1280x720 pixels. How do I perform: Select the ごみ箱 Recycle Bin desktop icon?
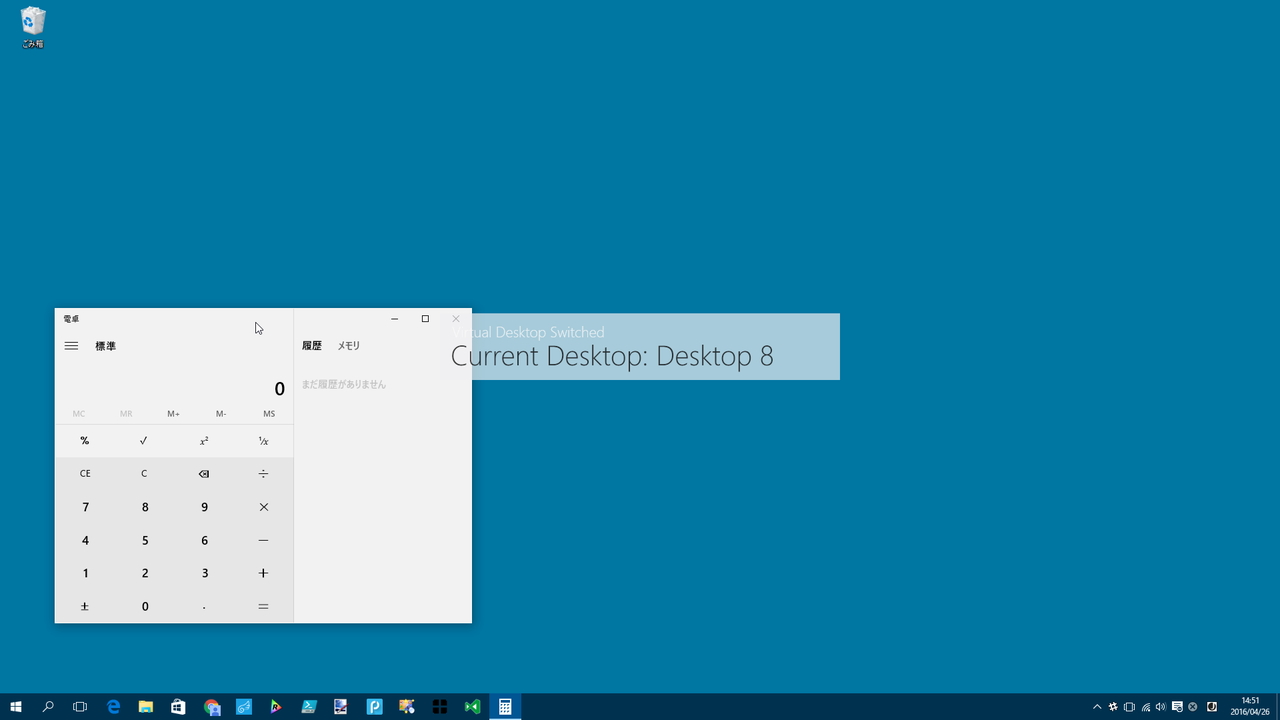pos(33,28)
